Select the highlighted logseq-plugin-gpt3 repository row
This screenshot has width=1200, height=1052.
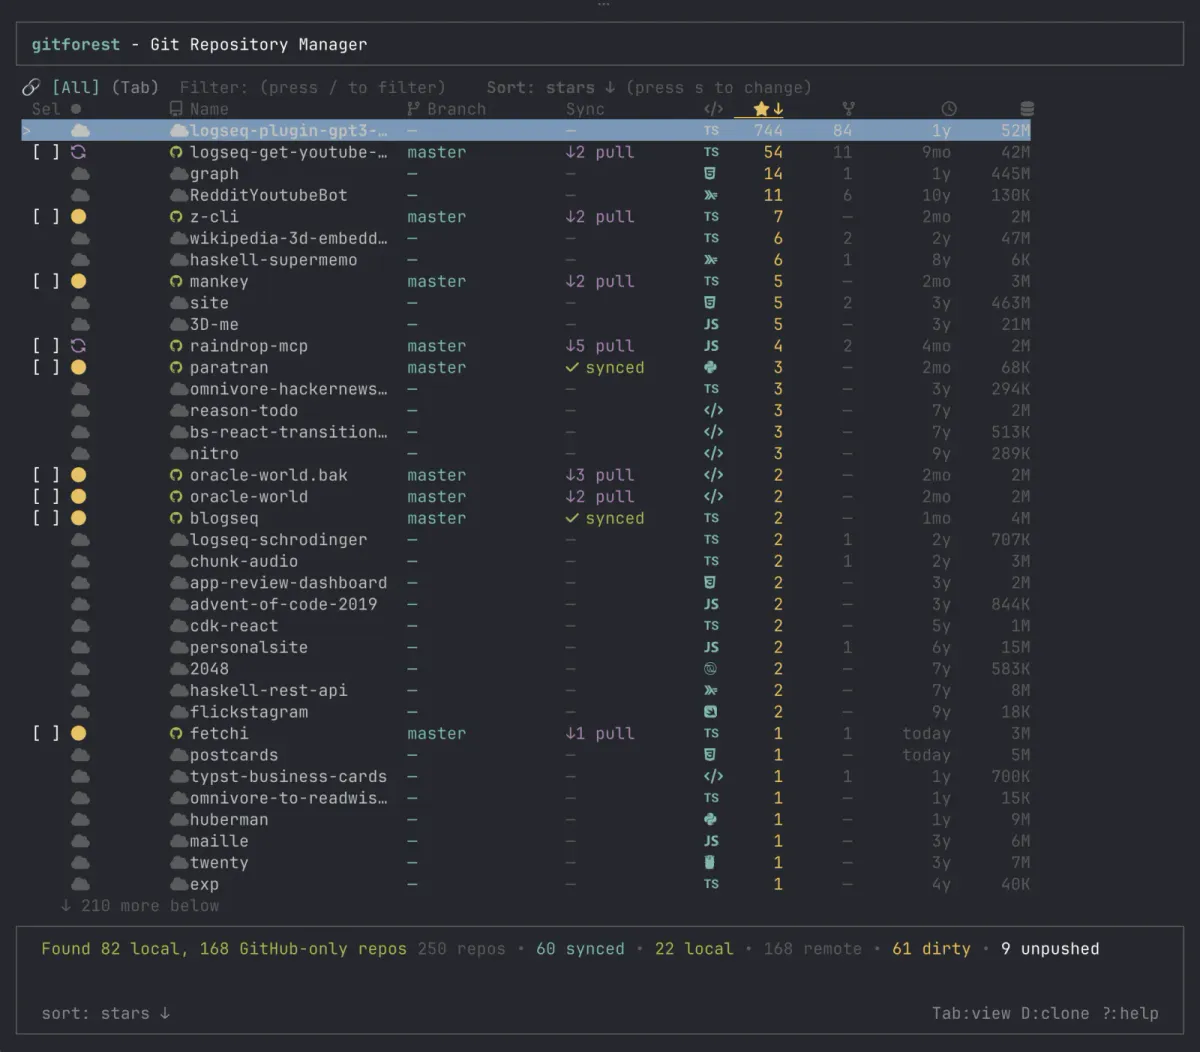[x=526, y=131]
